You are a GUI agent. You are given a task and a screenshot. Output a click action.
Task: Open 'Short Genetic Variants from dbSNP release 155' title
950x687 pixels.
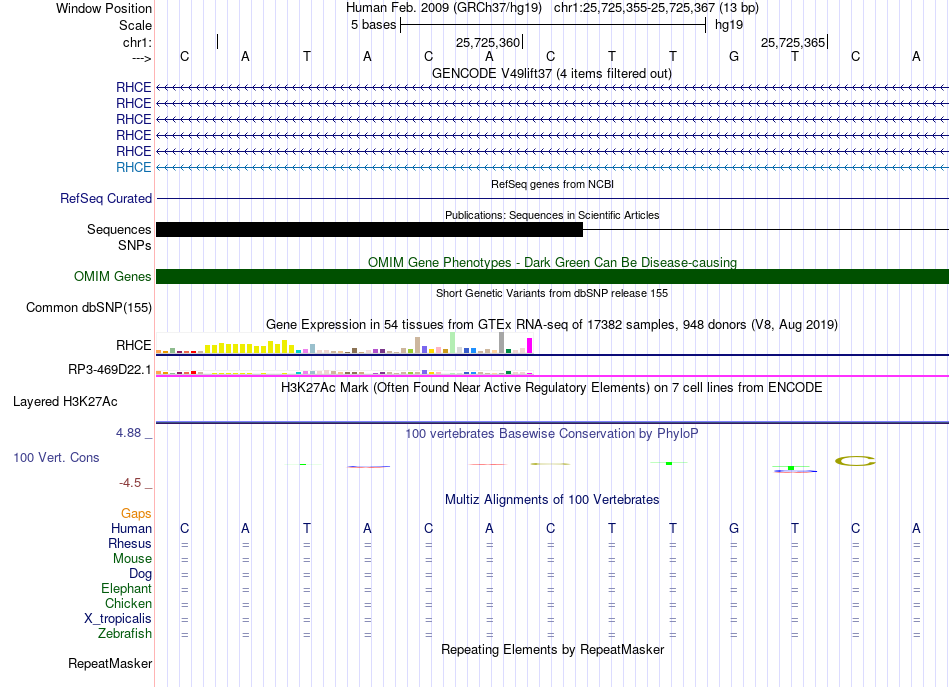click(552, 293)
